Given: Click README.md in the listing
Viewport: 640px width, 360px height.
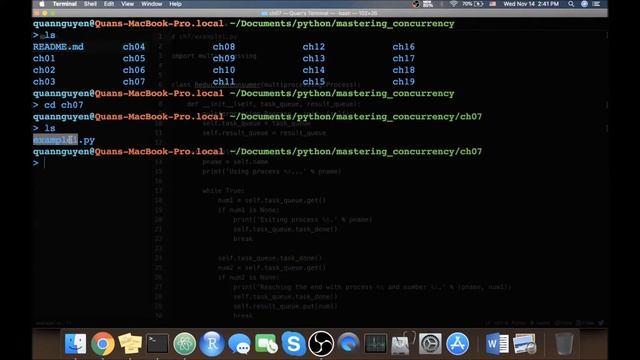Looking at the screenshot, I should point(58,47).
